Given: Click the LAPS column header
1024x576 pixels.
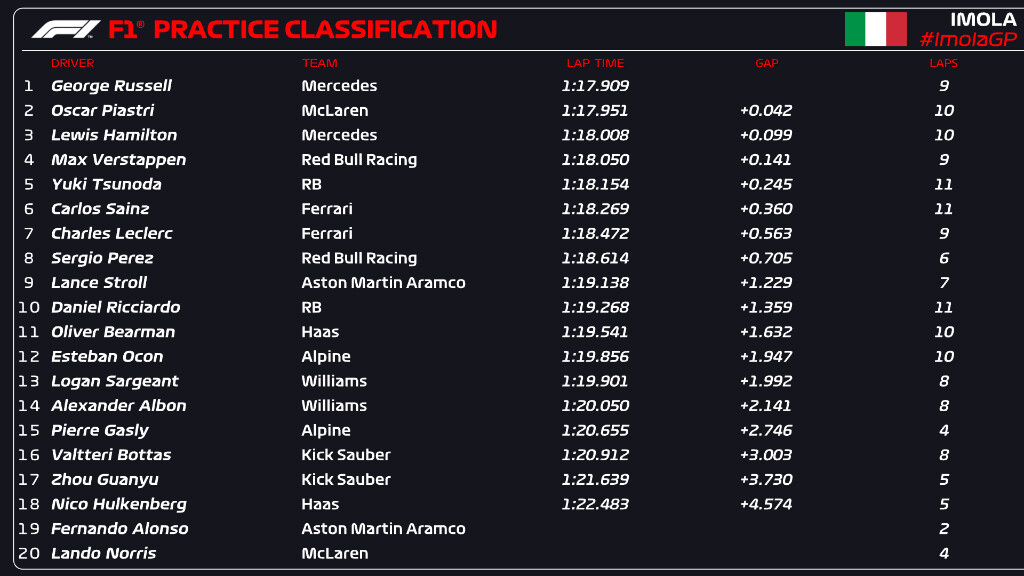Looking at the screenshot, I should pos(943,63).
